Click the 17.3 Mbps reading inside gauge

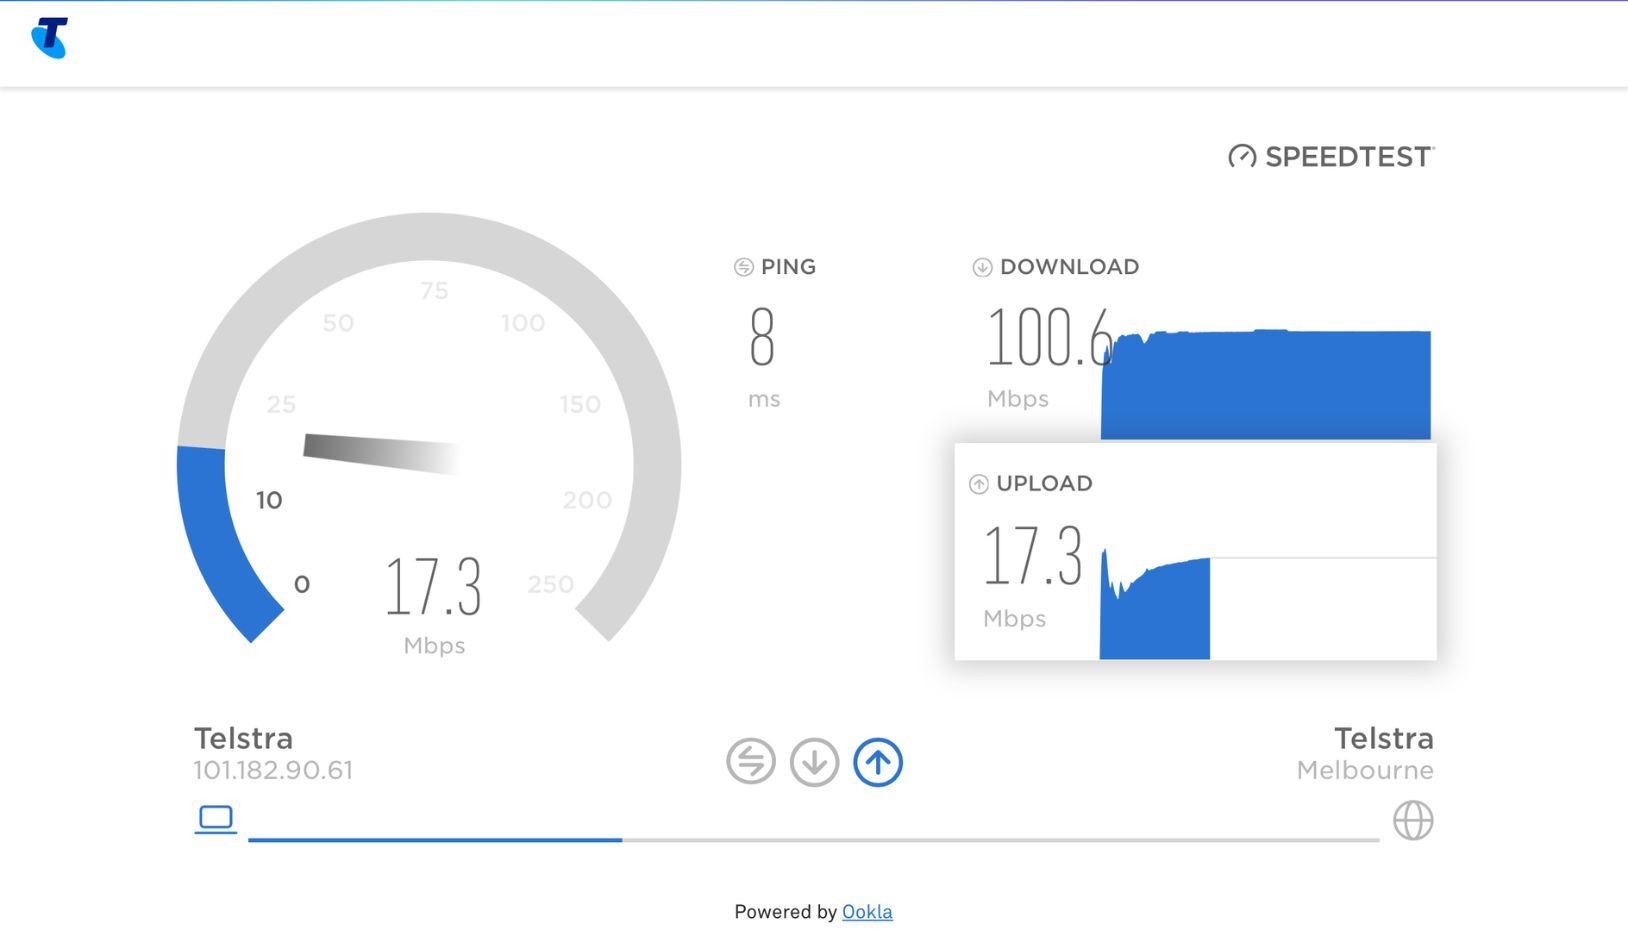point(434,587)
